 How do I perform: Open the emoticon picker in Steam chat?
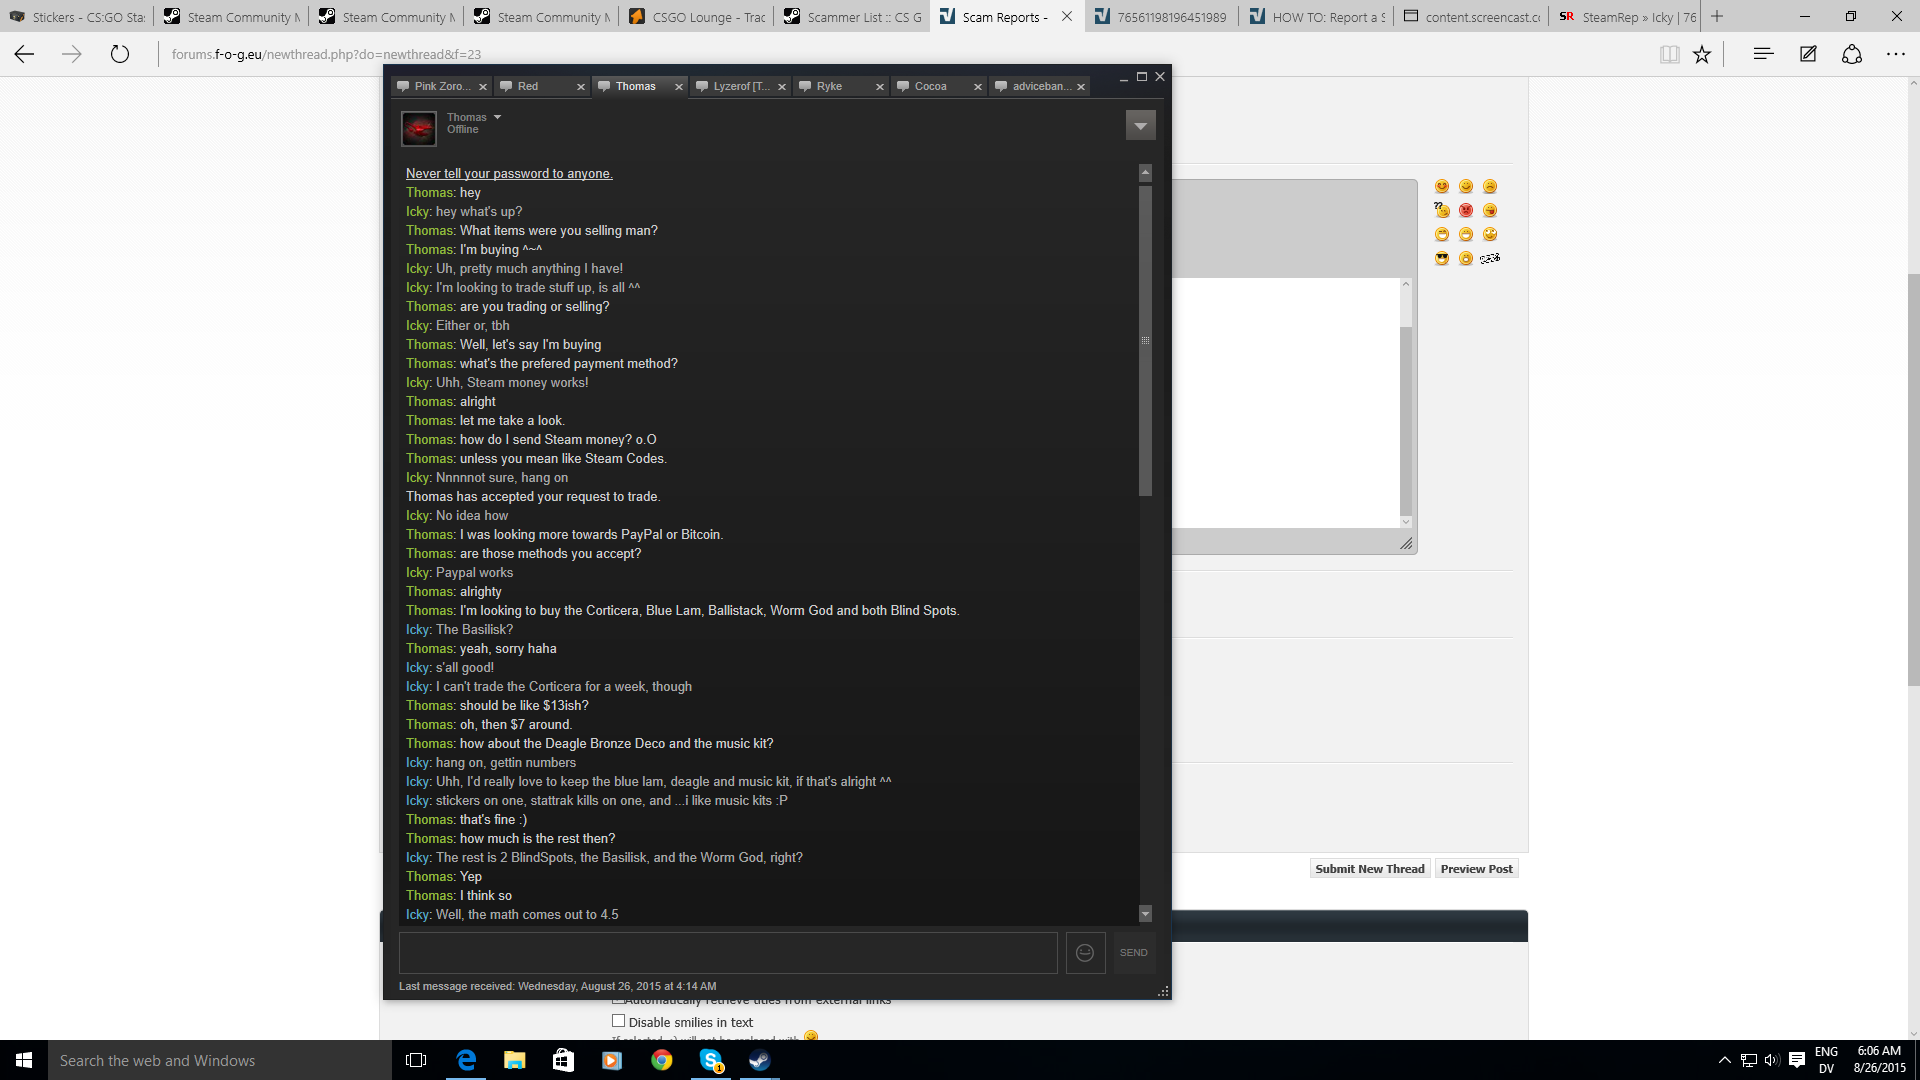(x=1085, y=953)
